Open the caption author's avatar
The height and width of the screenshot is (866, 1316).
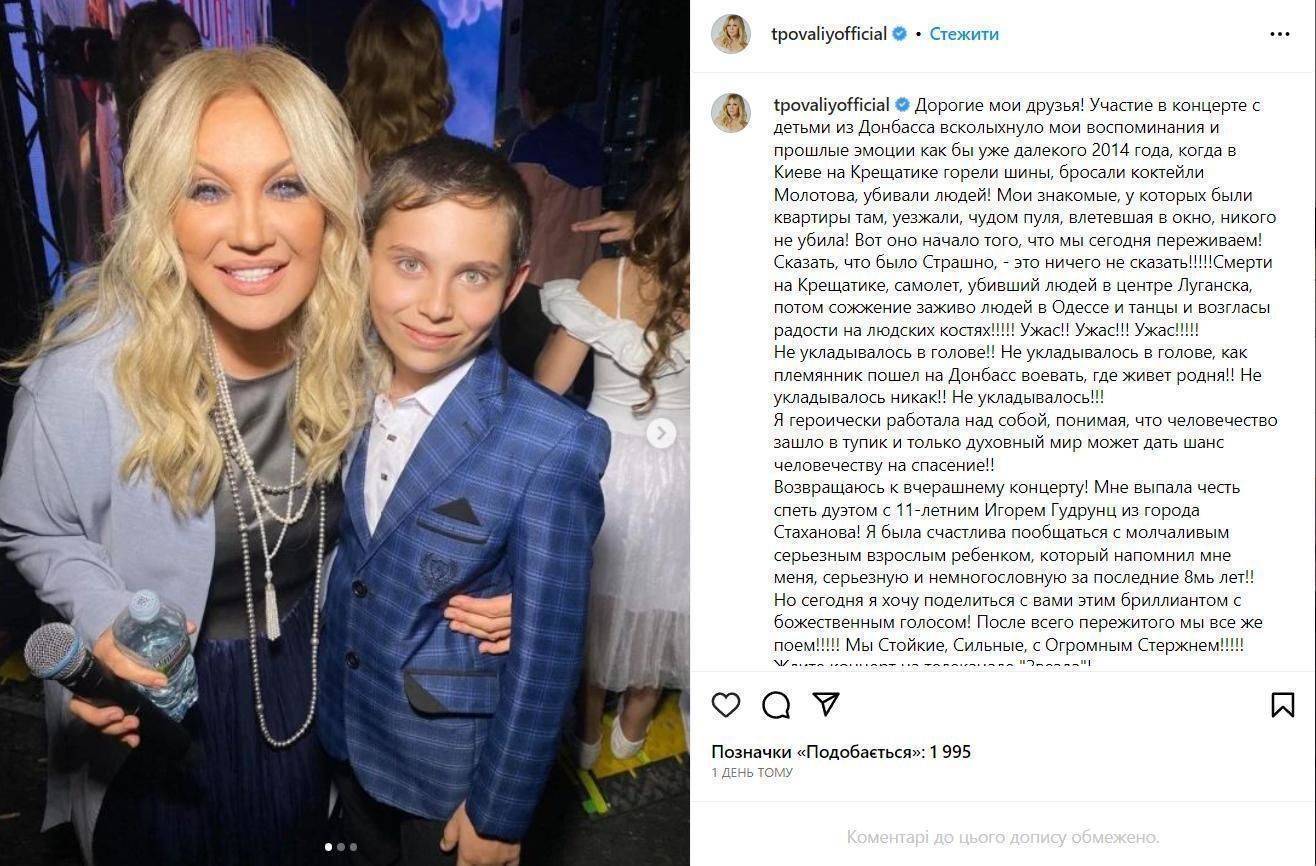(x=731, y=113)
